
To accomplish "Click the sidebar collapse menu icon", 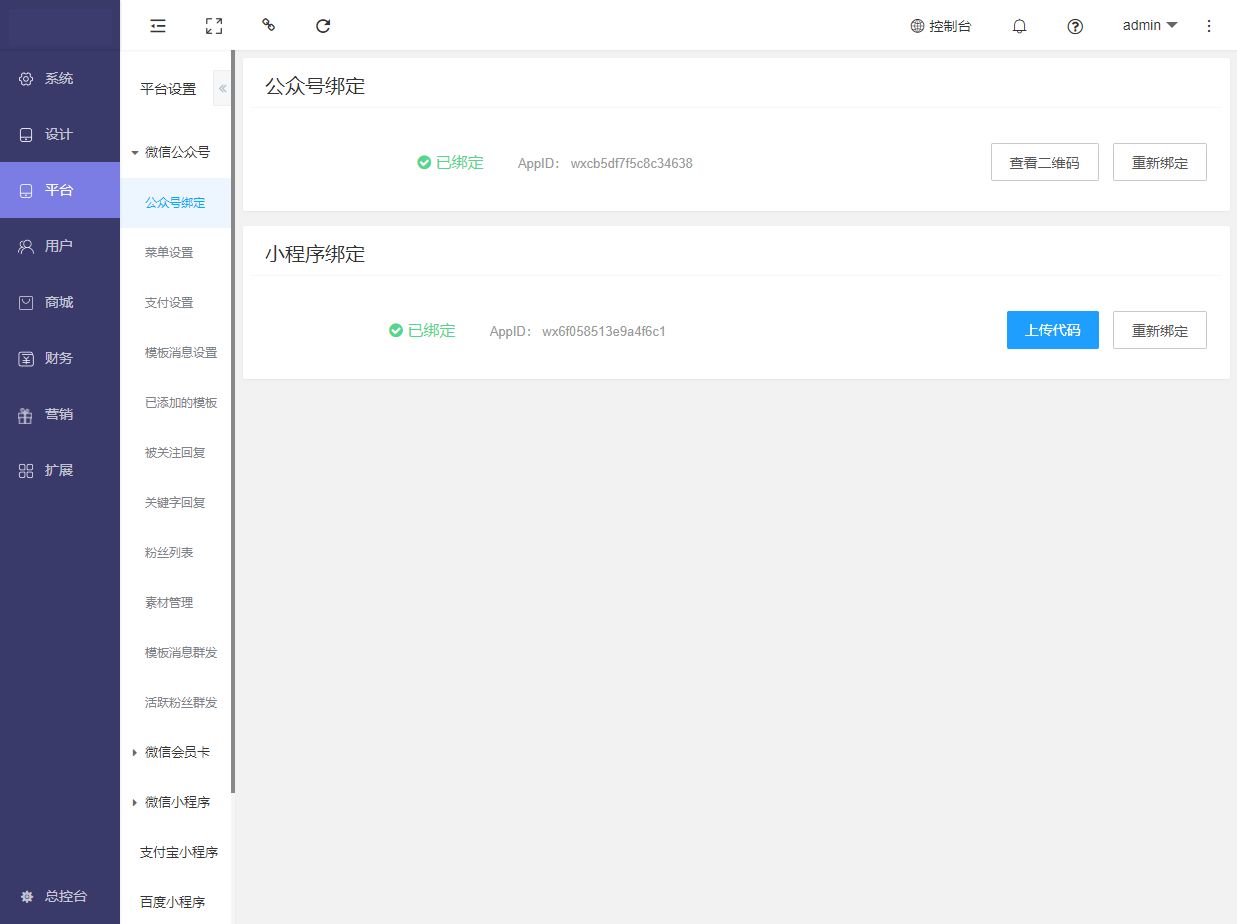I will pos(158,26).
